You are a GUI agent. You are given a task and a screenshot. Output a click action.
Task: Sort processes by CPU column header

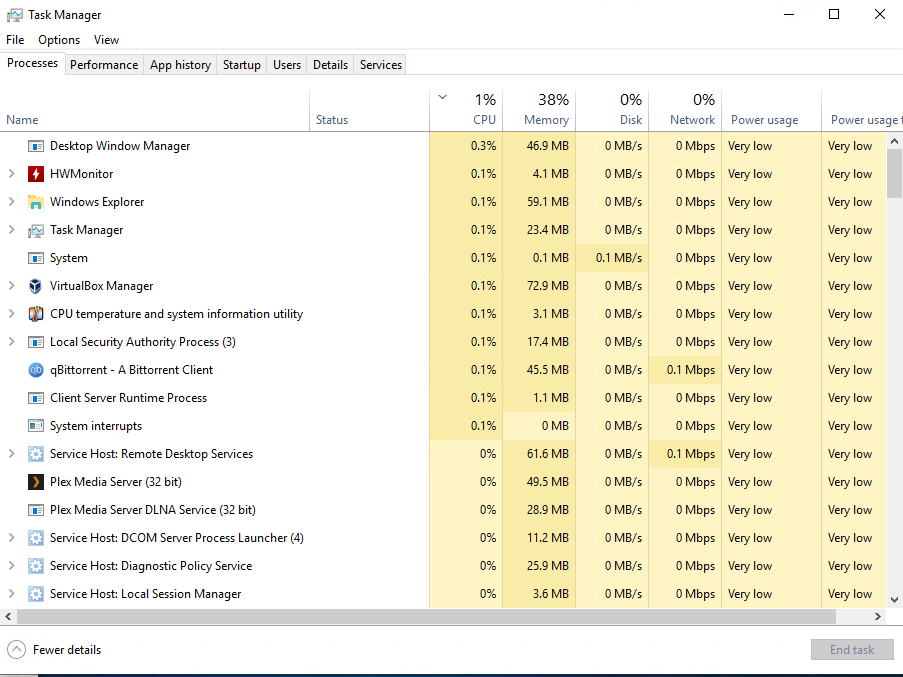[466, 111]
